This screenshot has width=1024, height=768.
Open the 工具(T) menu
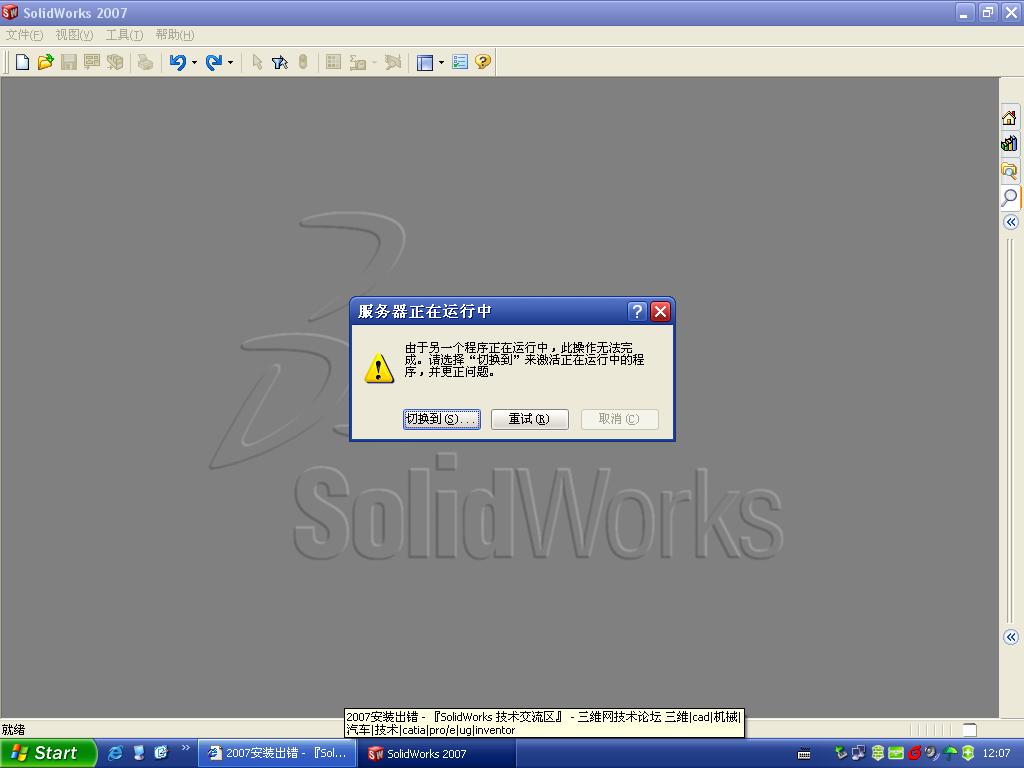(124, 35)
